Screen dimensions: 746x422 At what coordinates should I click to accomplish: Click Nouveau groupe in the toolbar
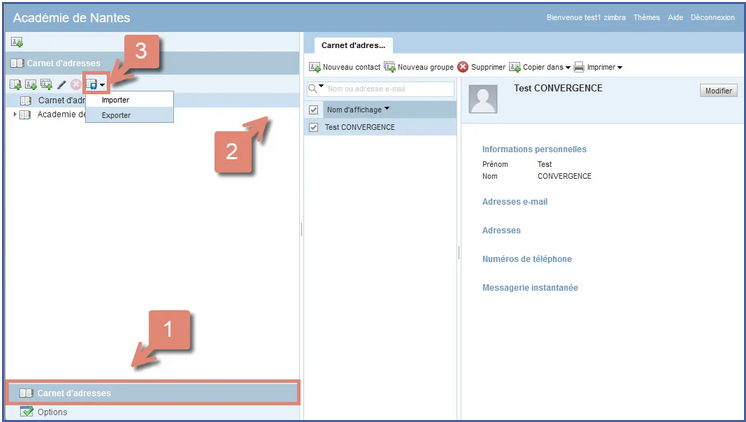coord(418,67)
